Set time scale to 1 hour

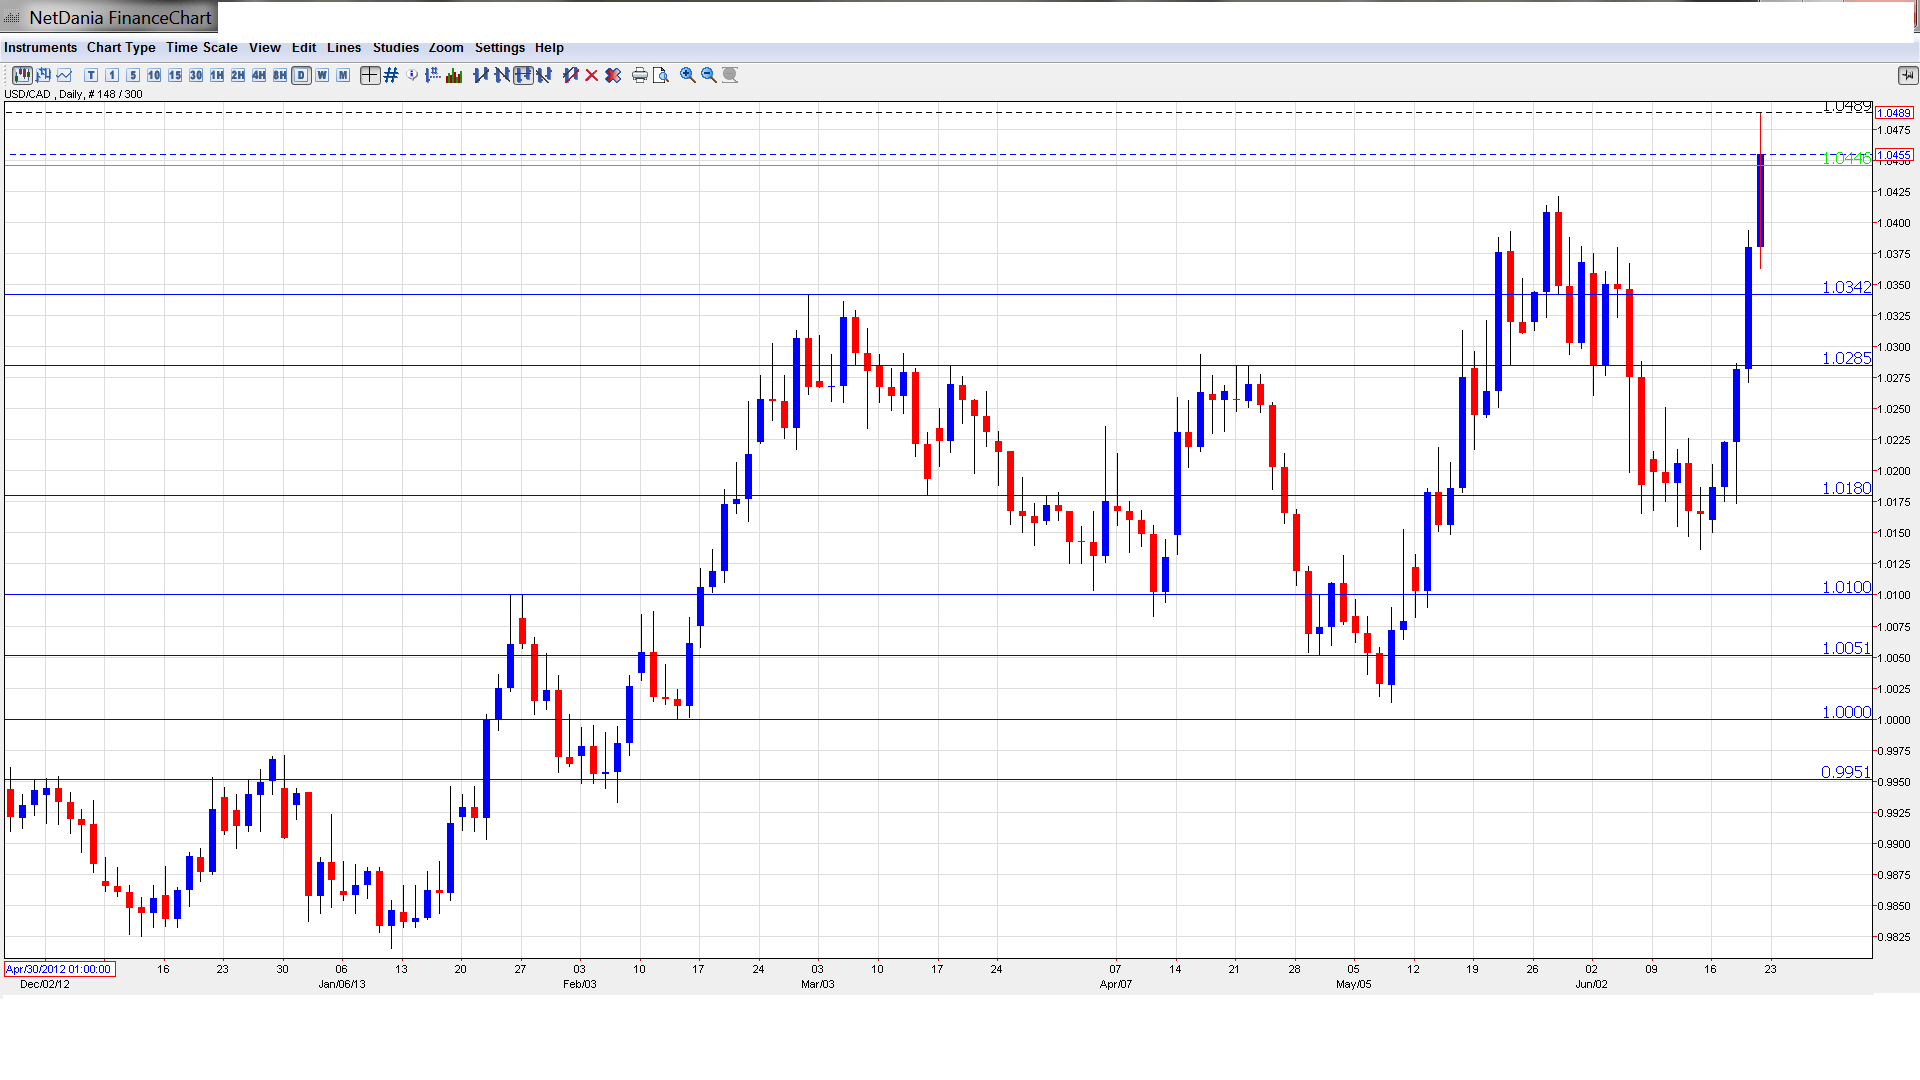pyautogui.click(x=217, y=75)
